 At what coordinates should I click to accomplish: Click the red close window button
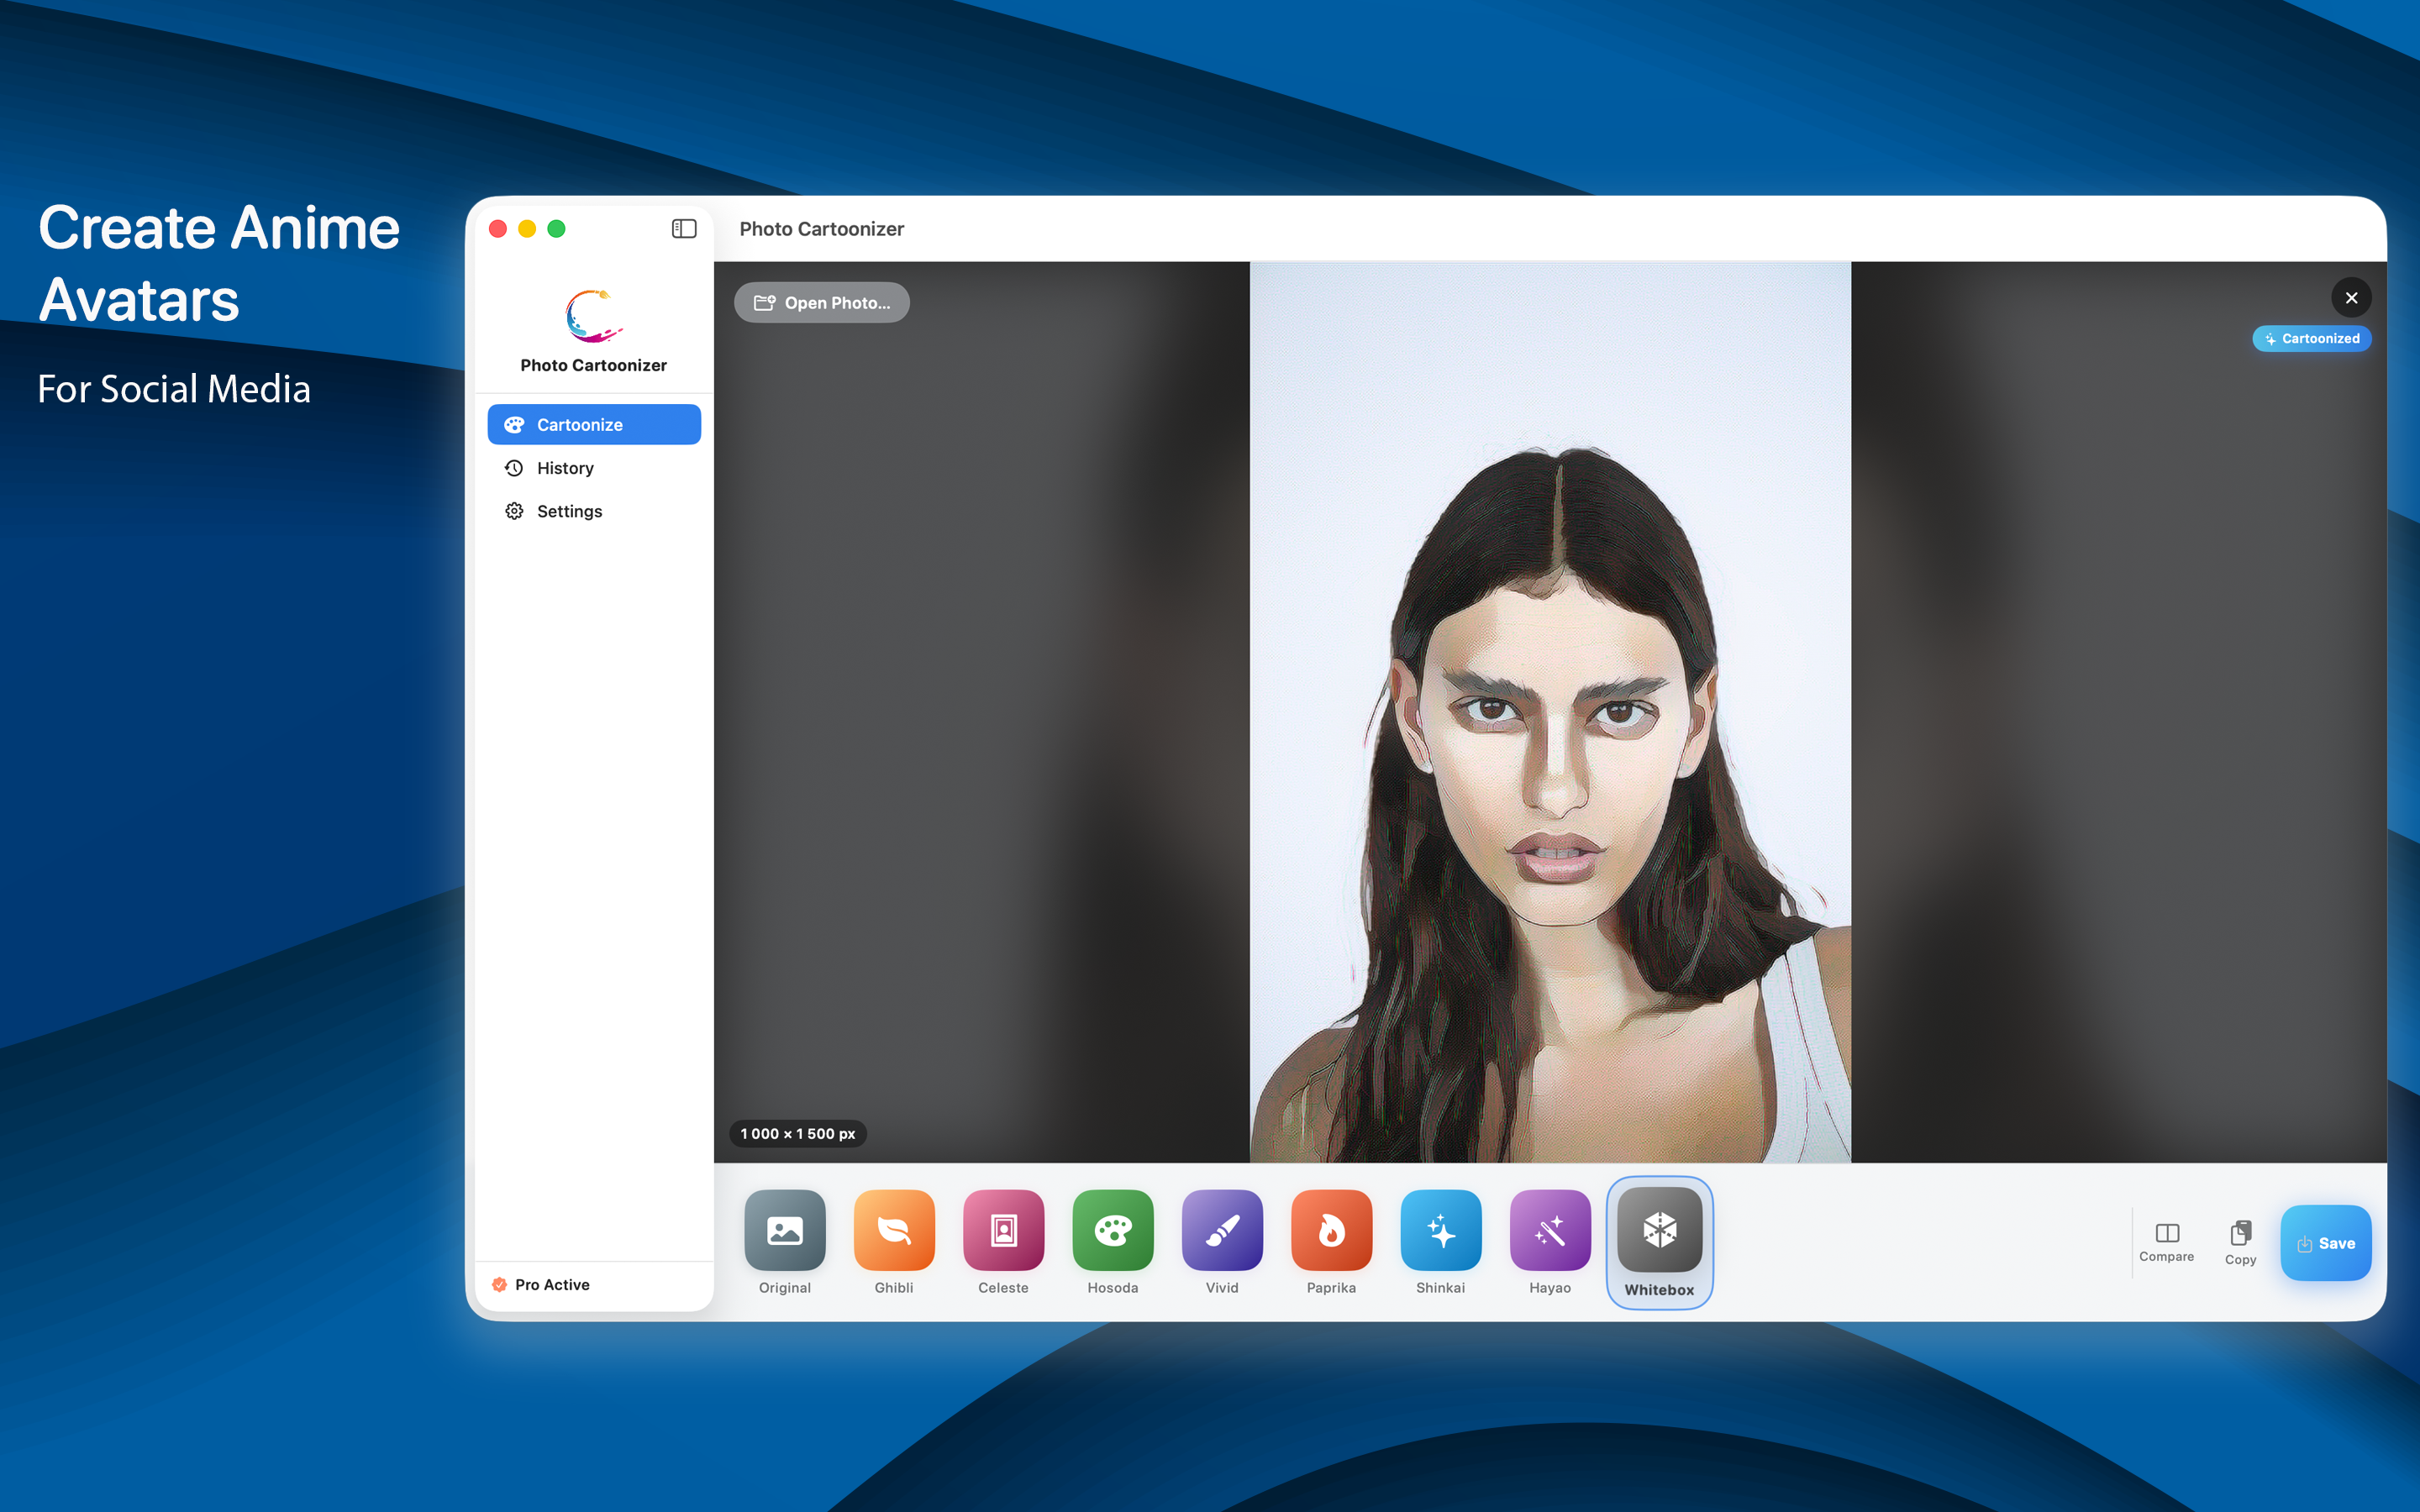tap(498, 229)
